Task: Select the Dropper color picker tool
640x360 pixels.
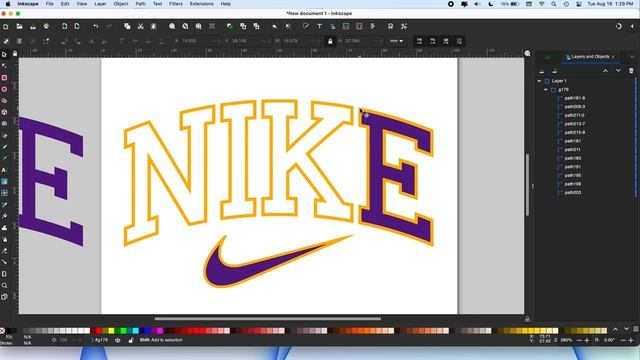Action: pyautogui.click(x=4, y=204)
